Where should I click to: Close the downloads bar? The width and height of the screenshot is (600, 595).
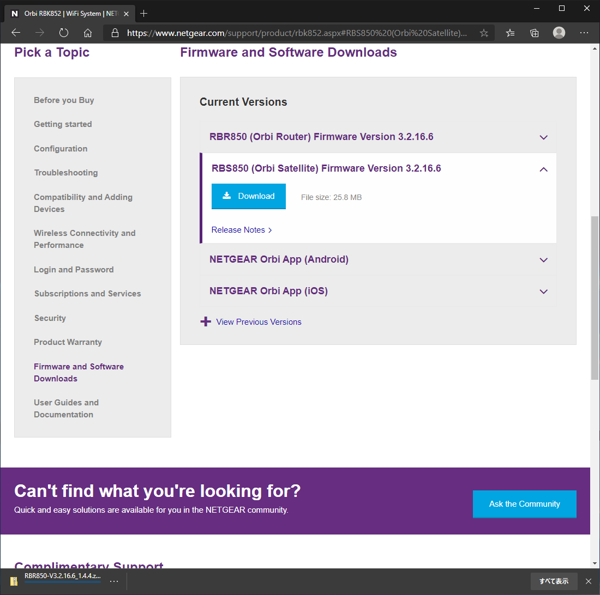coord(588,581)
